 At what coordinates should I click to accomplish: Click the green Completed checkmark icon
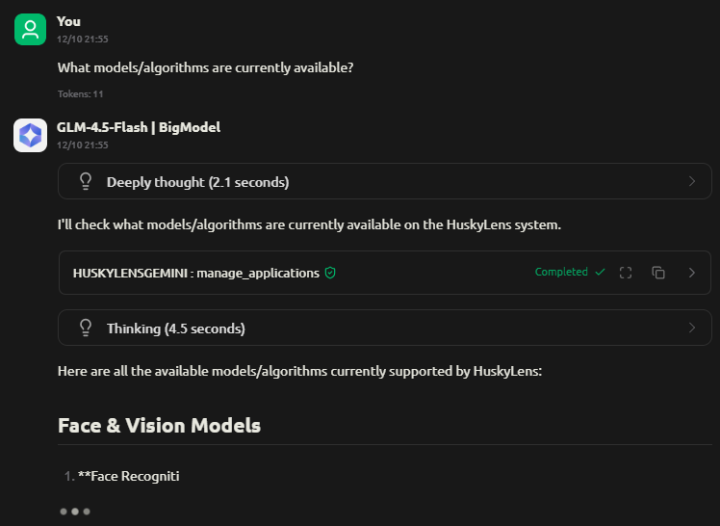click(600, 272)
